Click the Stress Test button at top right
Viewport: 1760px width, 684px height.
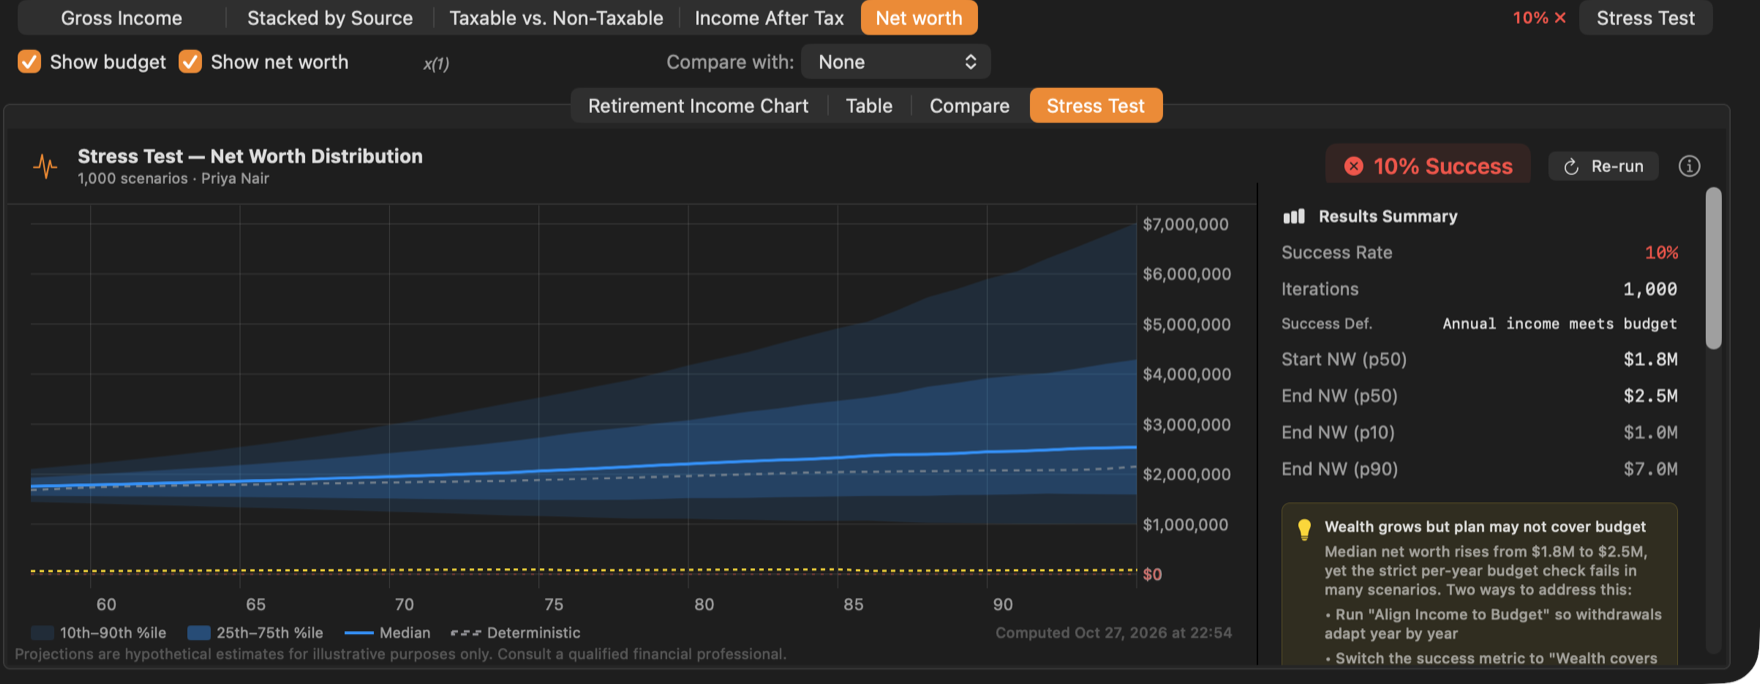point(1645,18)
